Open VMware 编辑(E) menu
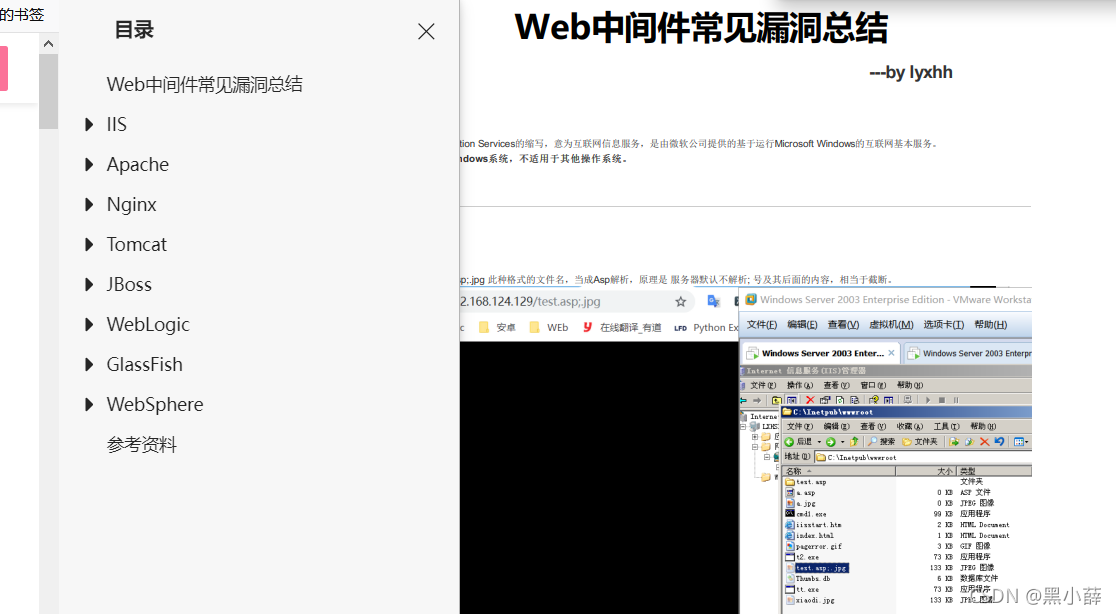The image size is (1116, 614). (802, 324)
